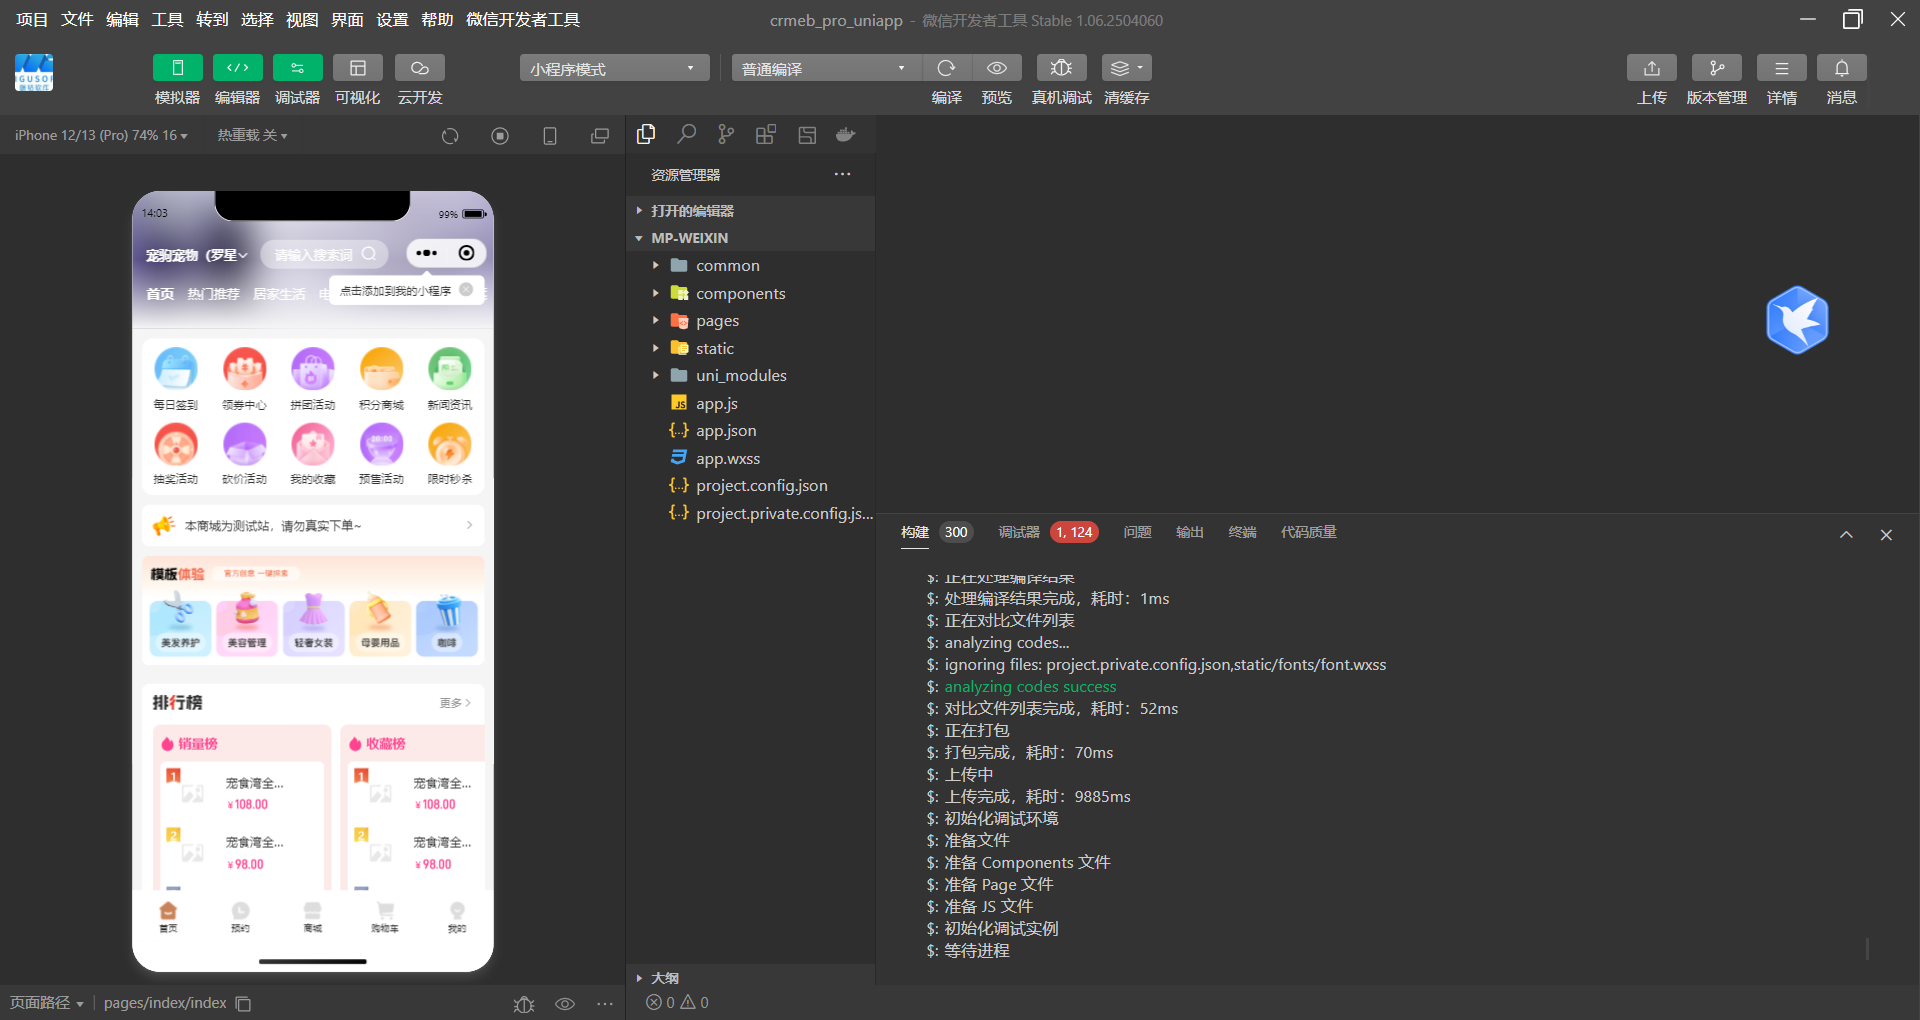The width and height of the screenshot is (1920, 1020).
Task: Open the cloud development (云开发) icon
Action: pyautogui.click(x=420, y=68)
